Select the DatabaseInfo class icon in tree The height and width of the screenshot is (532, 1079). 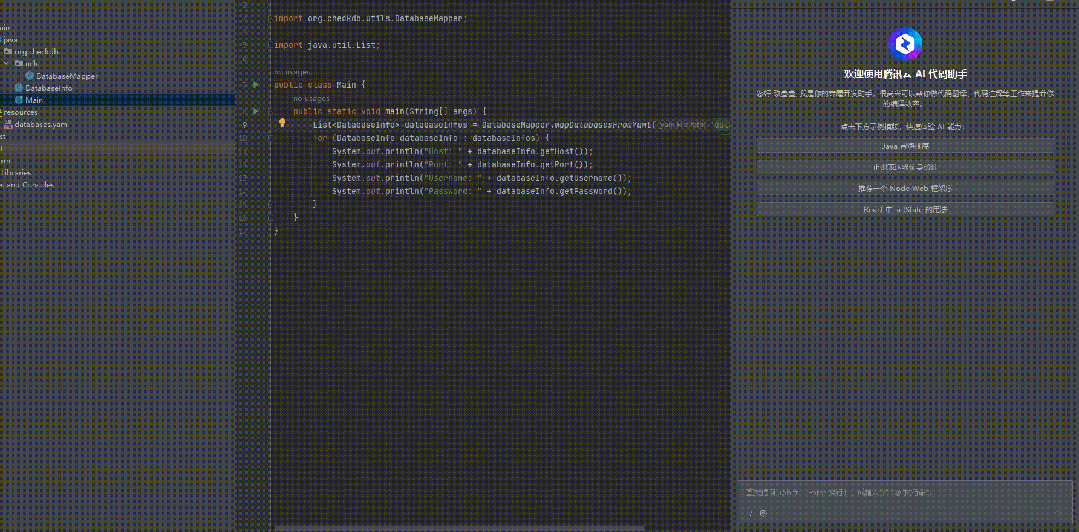(19, 88)
